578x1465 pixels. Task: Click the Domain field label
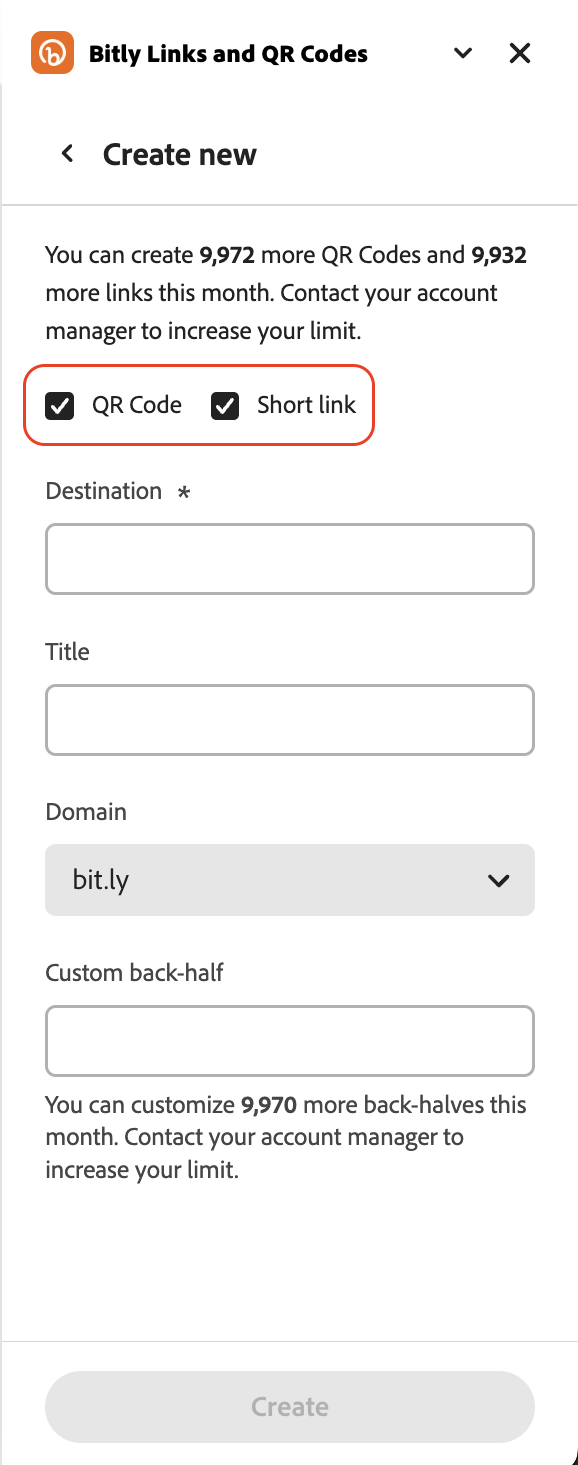(x=86, y=811)
